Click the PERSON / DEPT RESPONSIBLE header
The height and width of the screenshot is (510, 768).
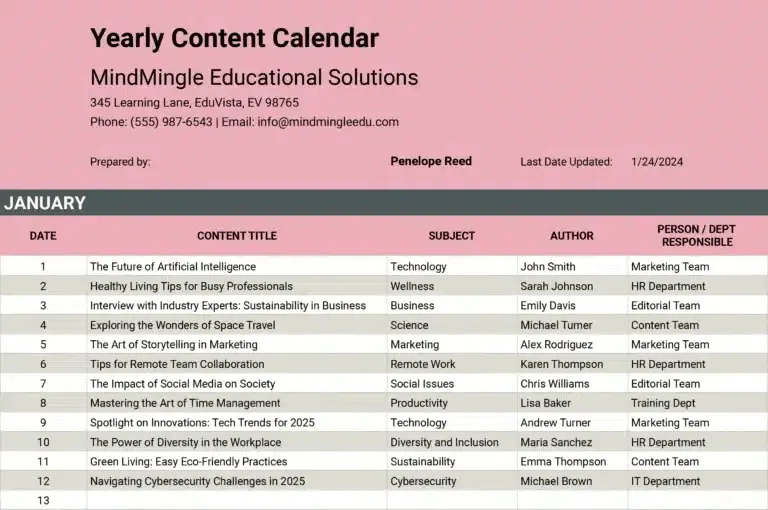(x=697, y=236)
